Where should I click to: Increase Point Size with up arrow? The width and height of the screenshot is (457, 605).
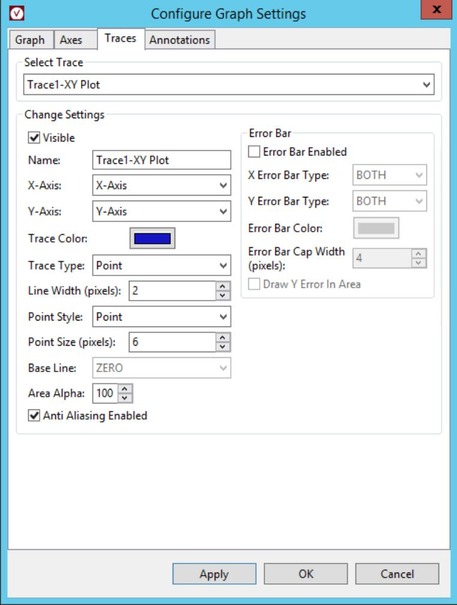pyautogui.click(x=223, y=337)
